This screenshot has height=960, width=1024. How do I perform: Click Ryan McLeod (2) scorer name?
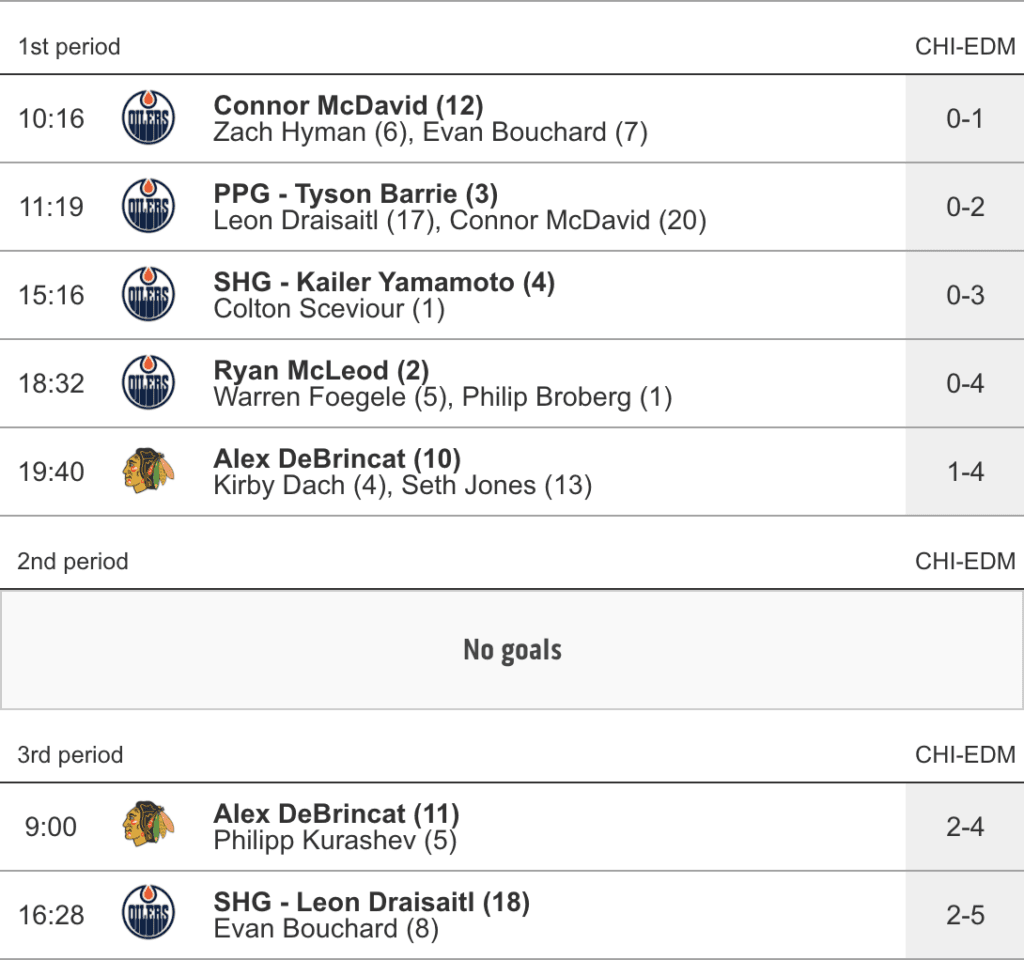(321, 370)
